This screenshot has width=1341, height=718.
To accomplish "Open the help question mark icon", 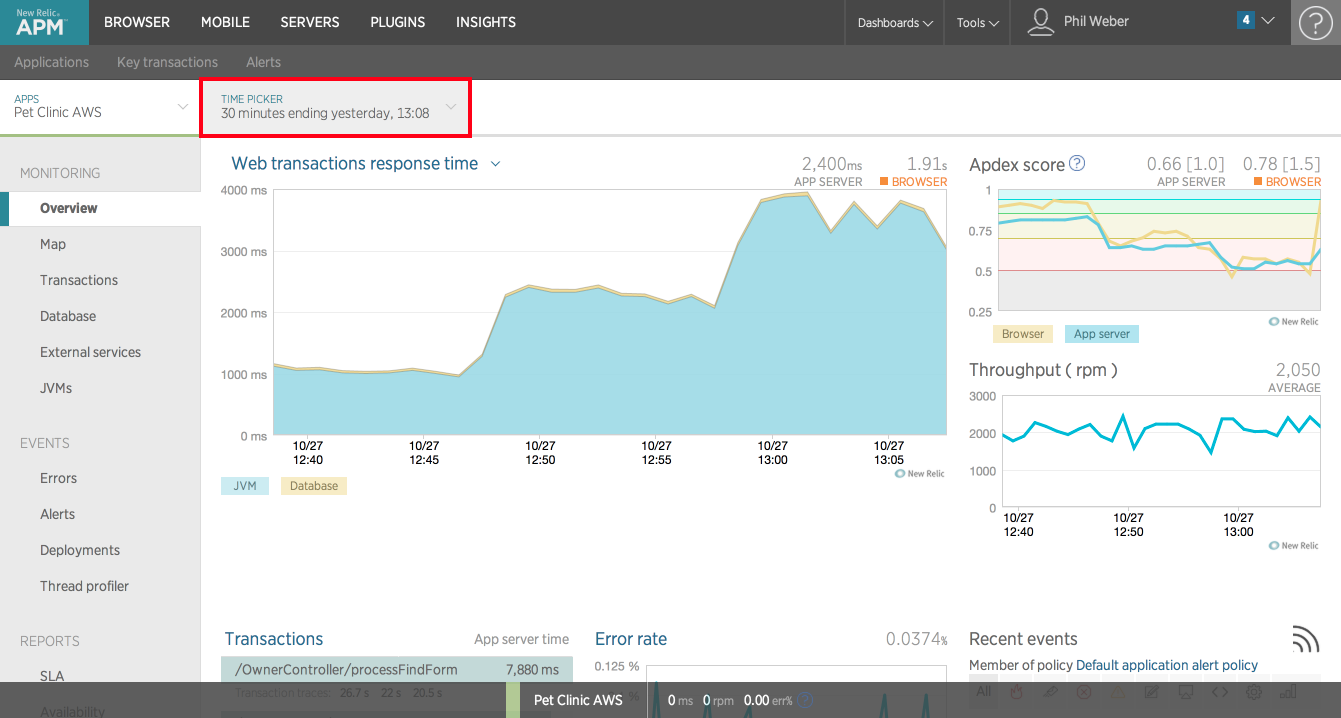I will tap(1315, 22).
